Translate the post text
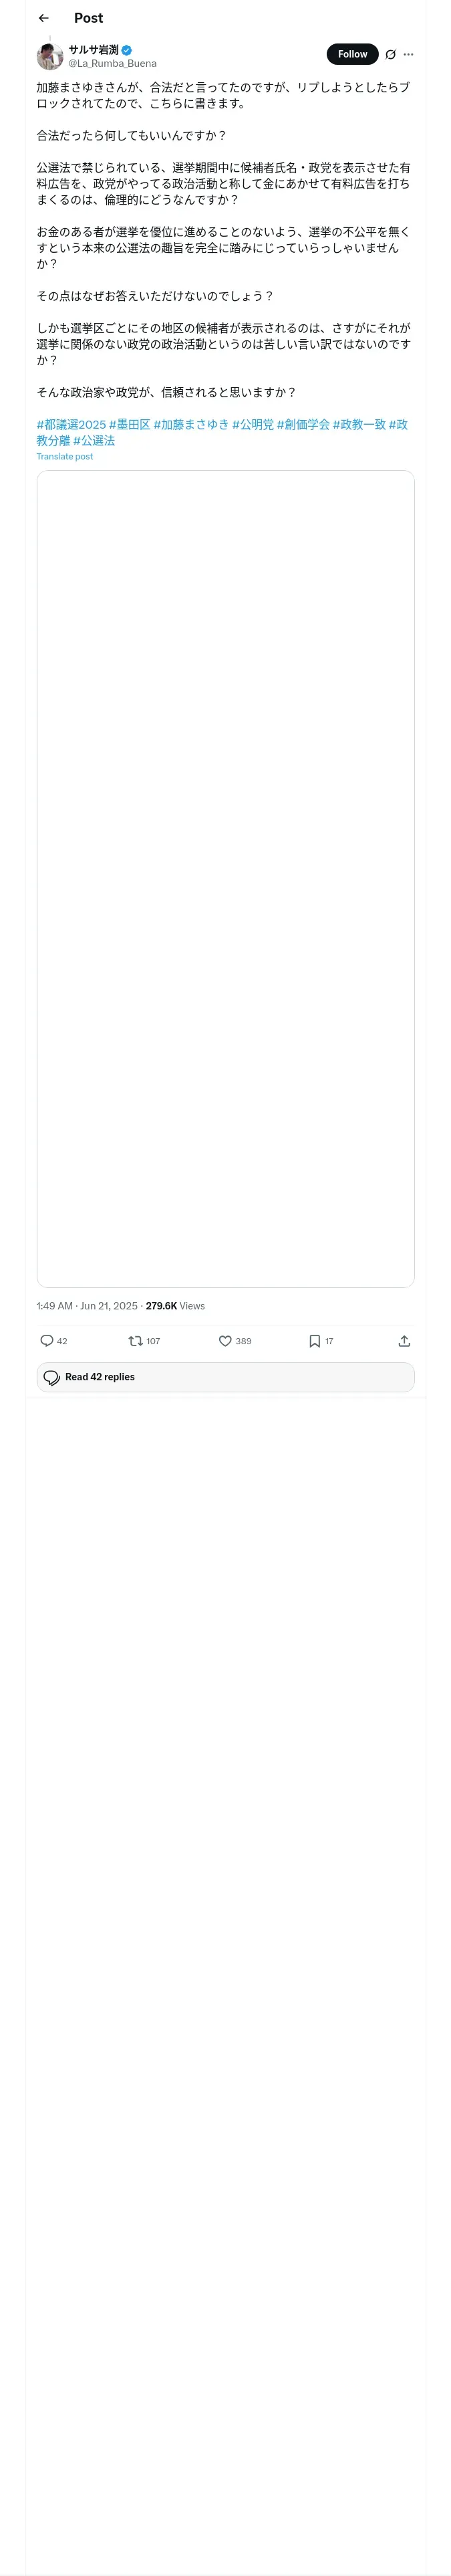451x2576 pixels. 65,456
